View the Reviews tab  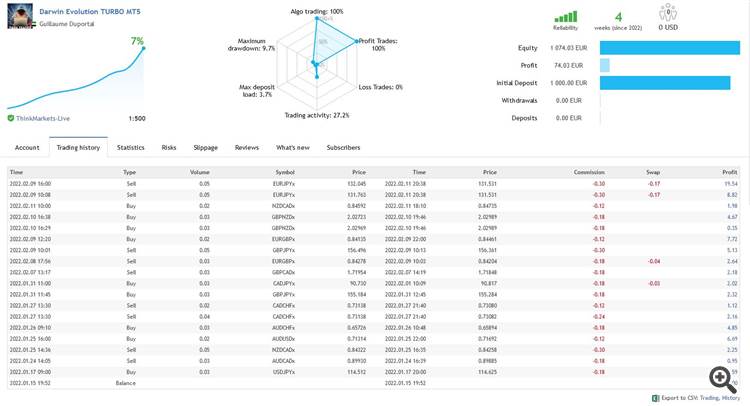(x=247, y=147)
